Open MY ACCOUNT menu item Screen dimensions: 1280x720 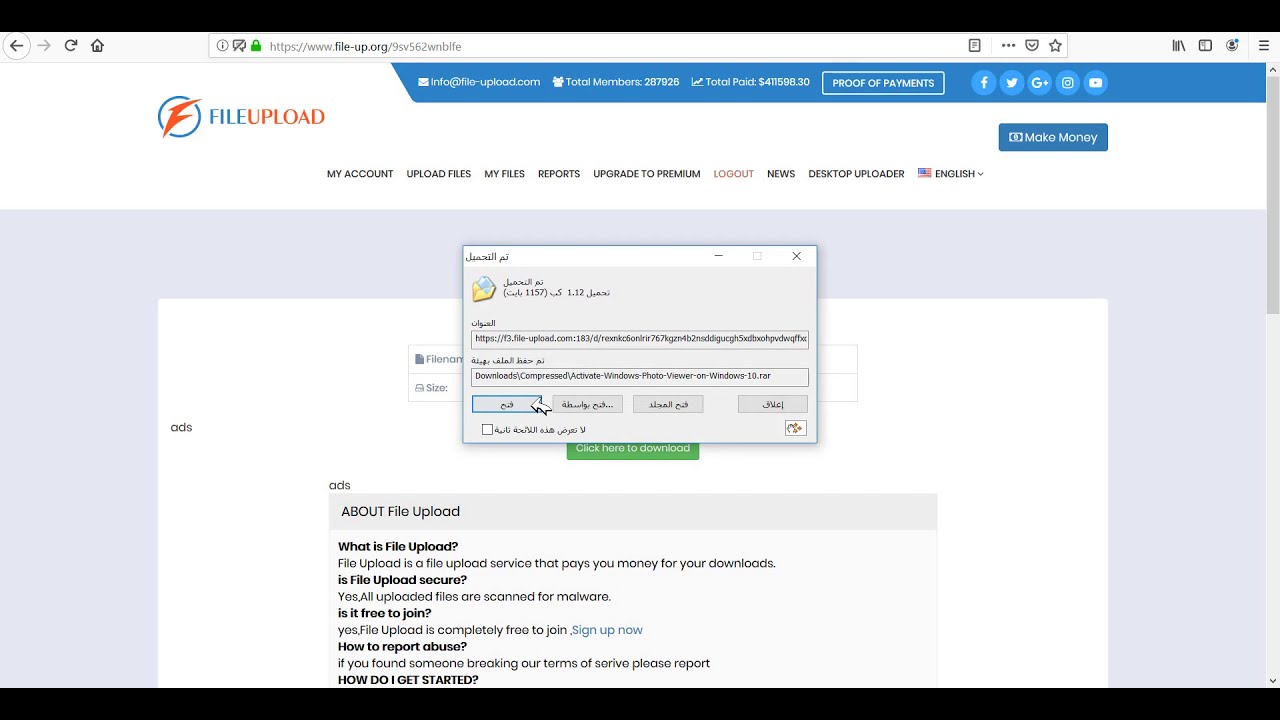tap(360, 174)
